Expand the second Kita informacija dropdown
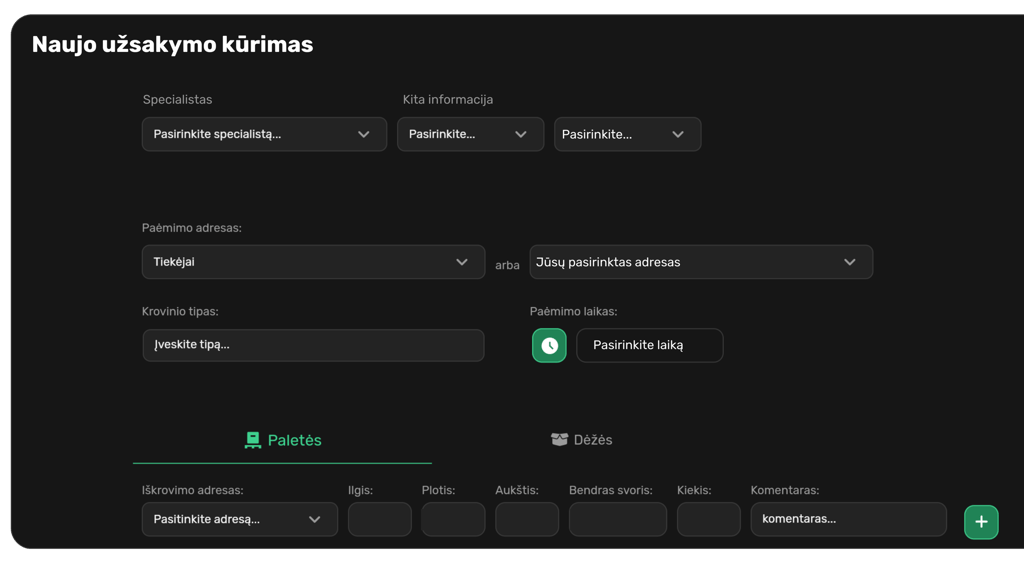The image size is (1024, 578). click(627, 135)
